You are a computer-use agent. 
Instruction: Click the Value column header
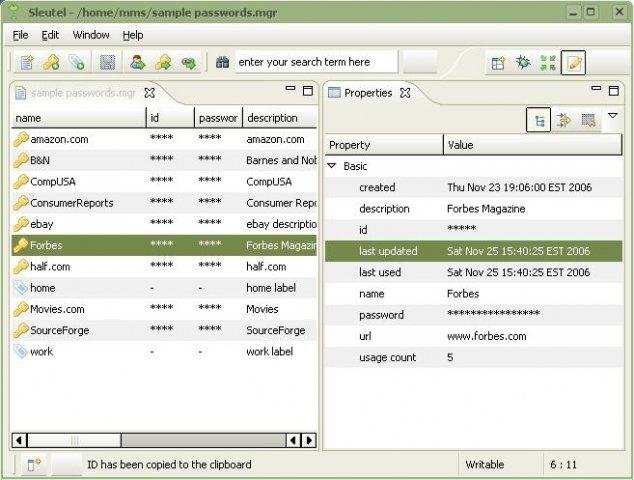pyautogui.click(x=533, y=145)
